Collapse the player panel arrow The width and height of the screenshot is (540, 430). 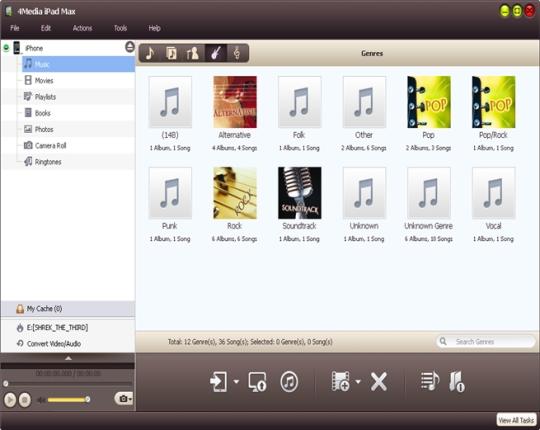(68, 358)
